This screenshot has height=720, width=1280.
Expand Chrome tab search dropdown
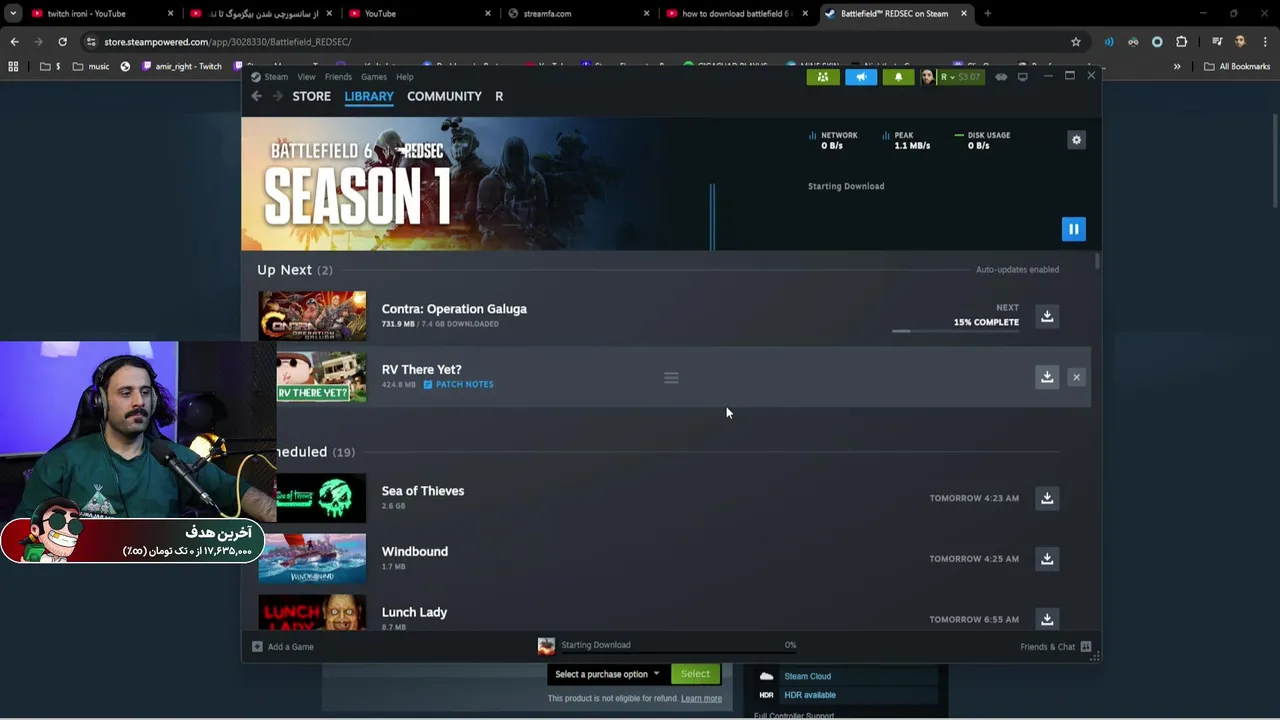(x=13, y=14)
